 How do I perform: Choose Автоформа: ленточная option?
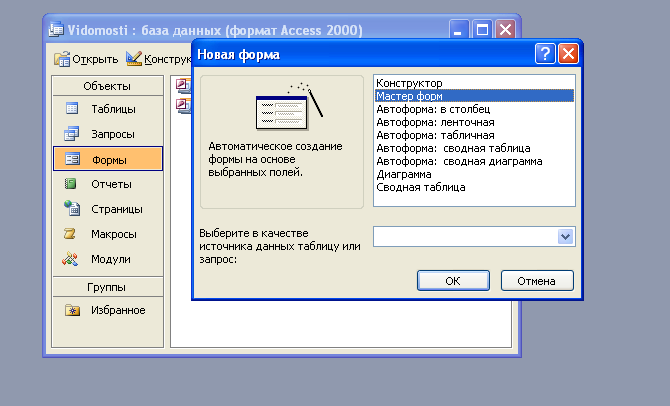(474, 122)
